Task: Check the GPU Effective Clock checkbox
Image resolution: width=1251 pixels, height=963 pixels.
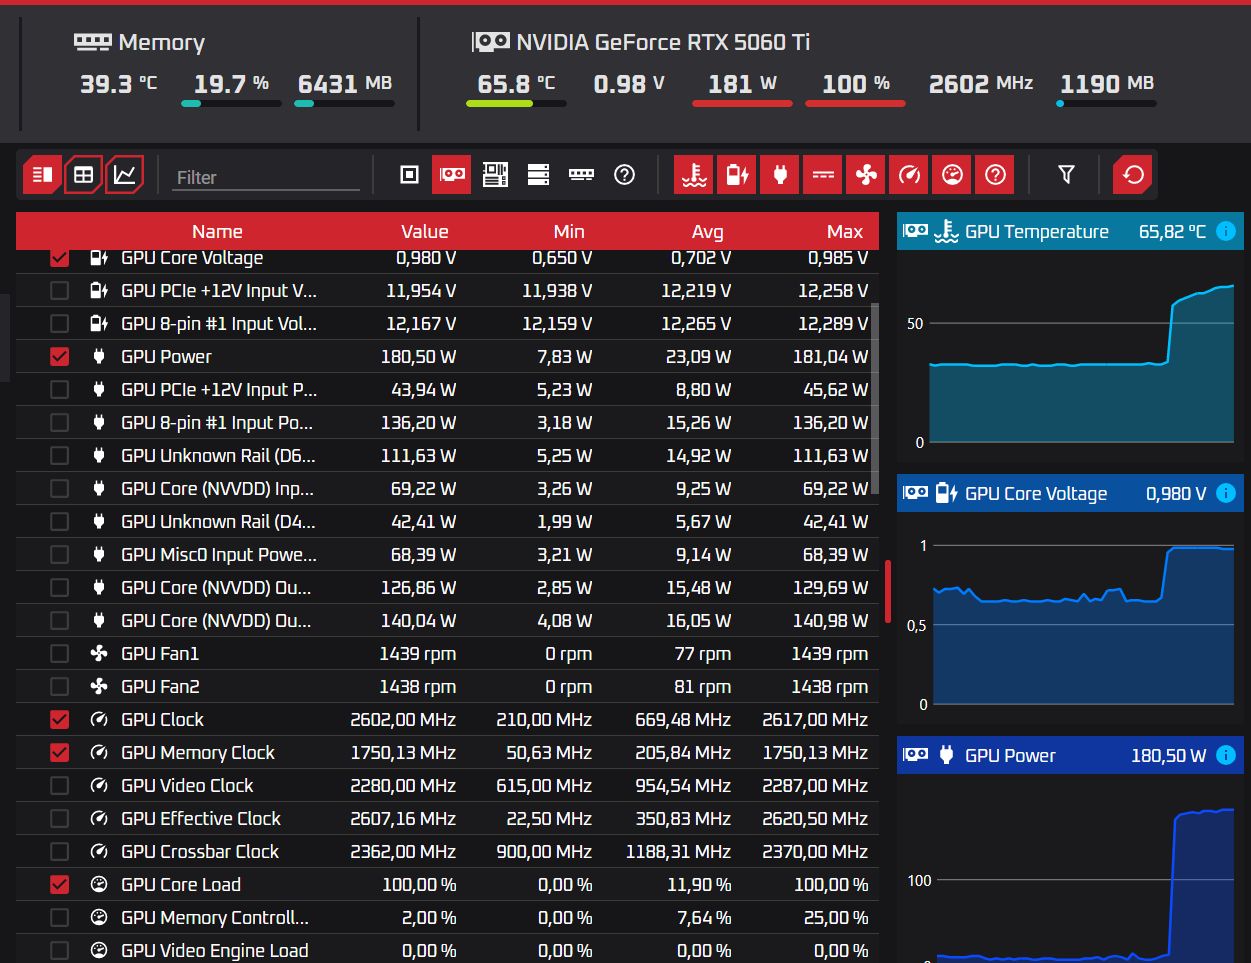Action: pos(59,818)
